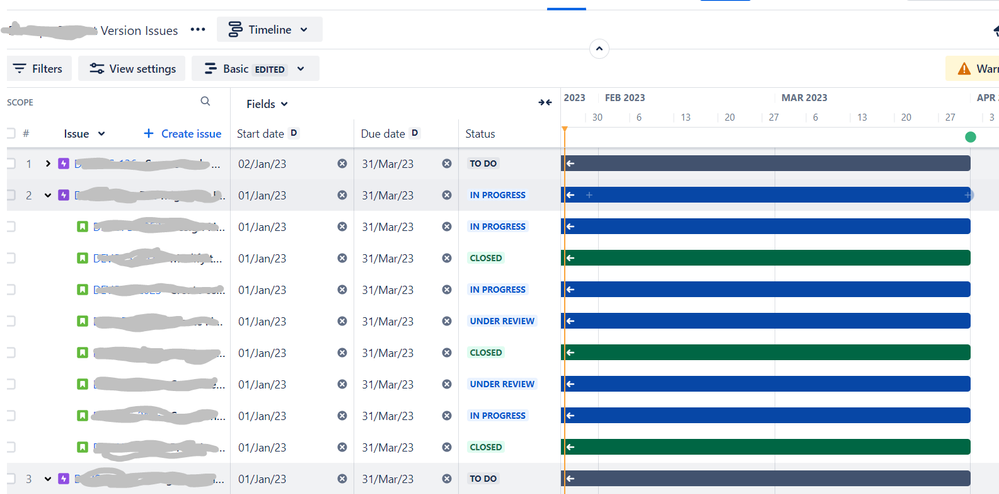
Task: Click the purple epic icon in row 2
Action: tap(63, 195)
